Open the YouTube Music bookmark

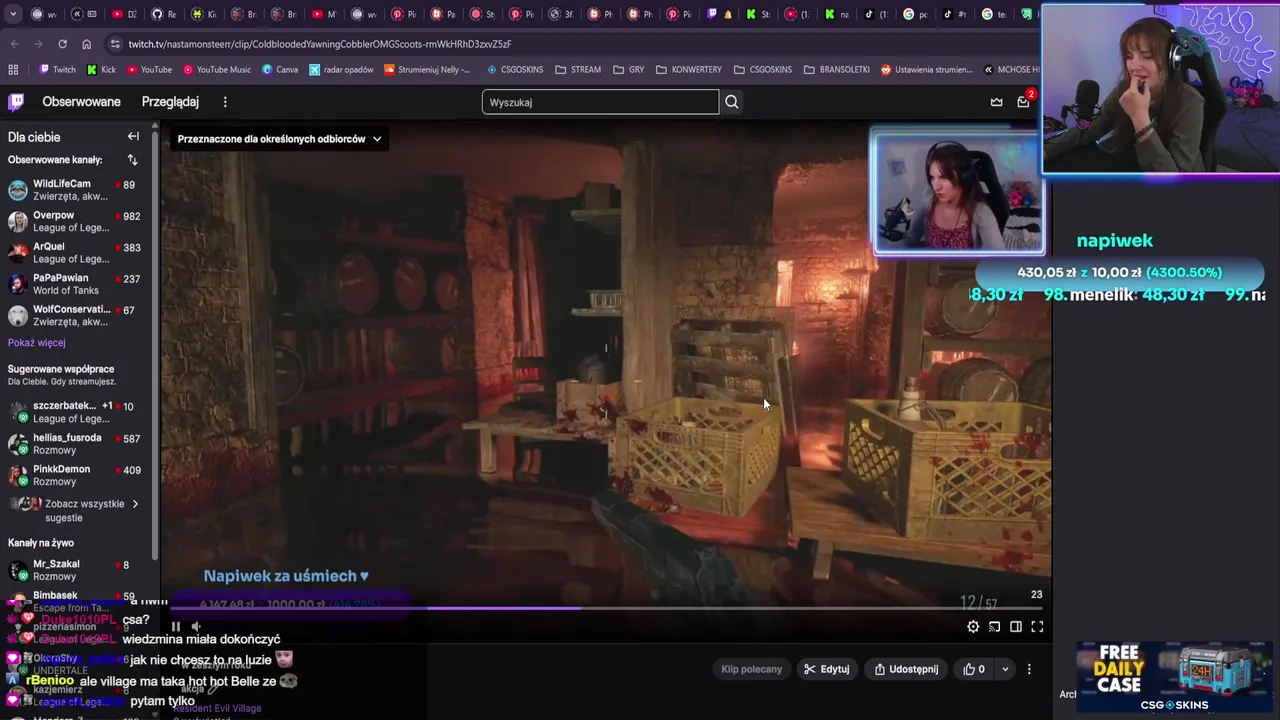[217, 70]
